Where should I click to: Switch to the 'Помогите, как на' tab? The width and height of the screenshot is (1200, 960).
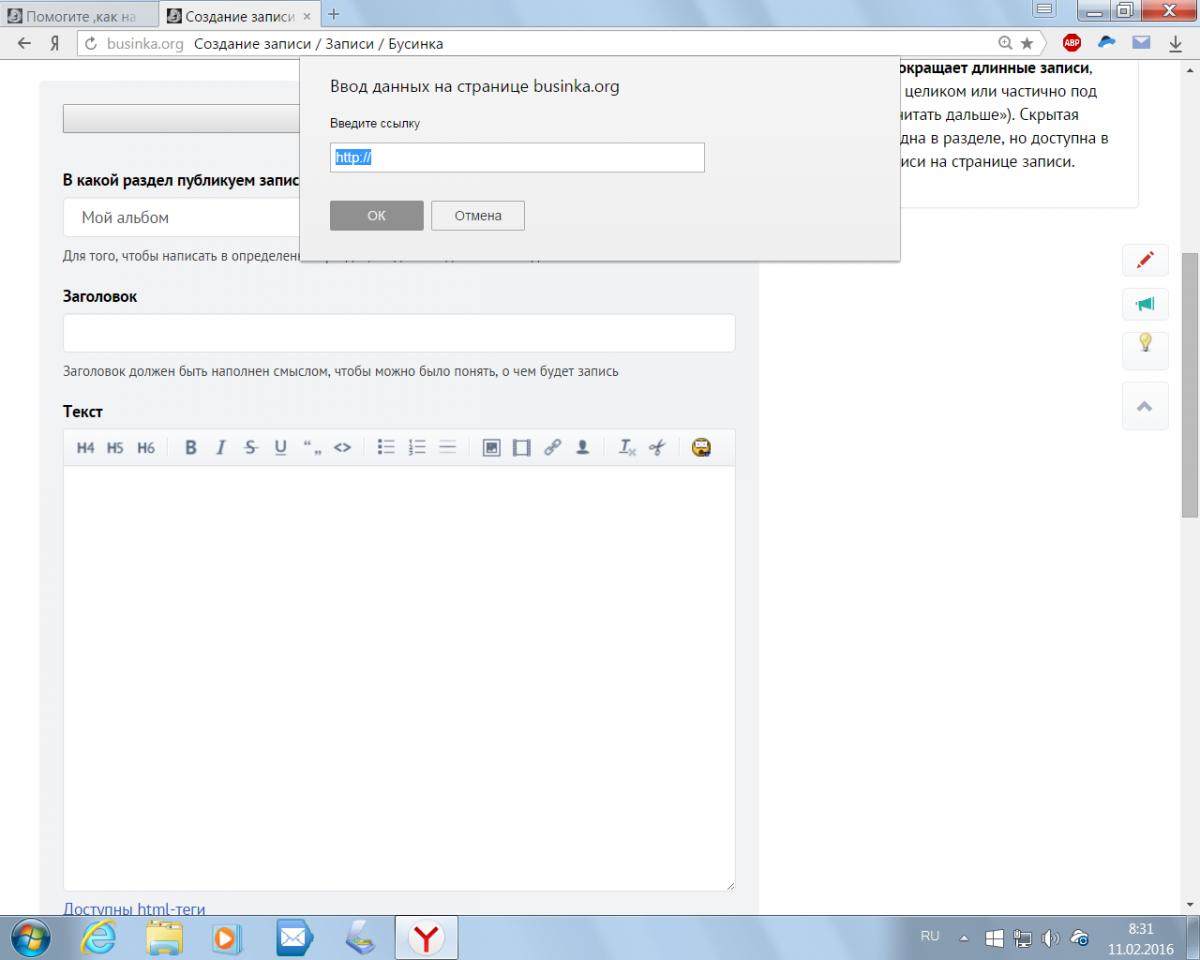[80, 15]
